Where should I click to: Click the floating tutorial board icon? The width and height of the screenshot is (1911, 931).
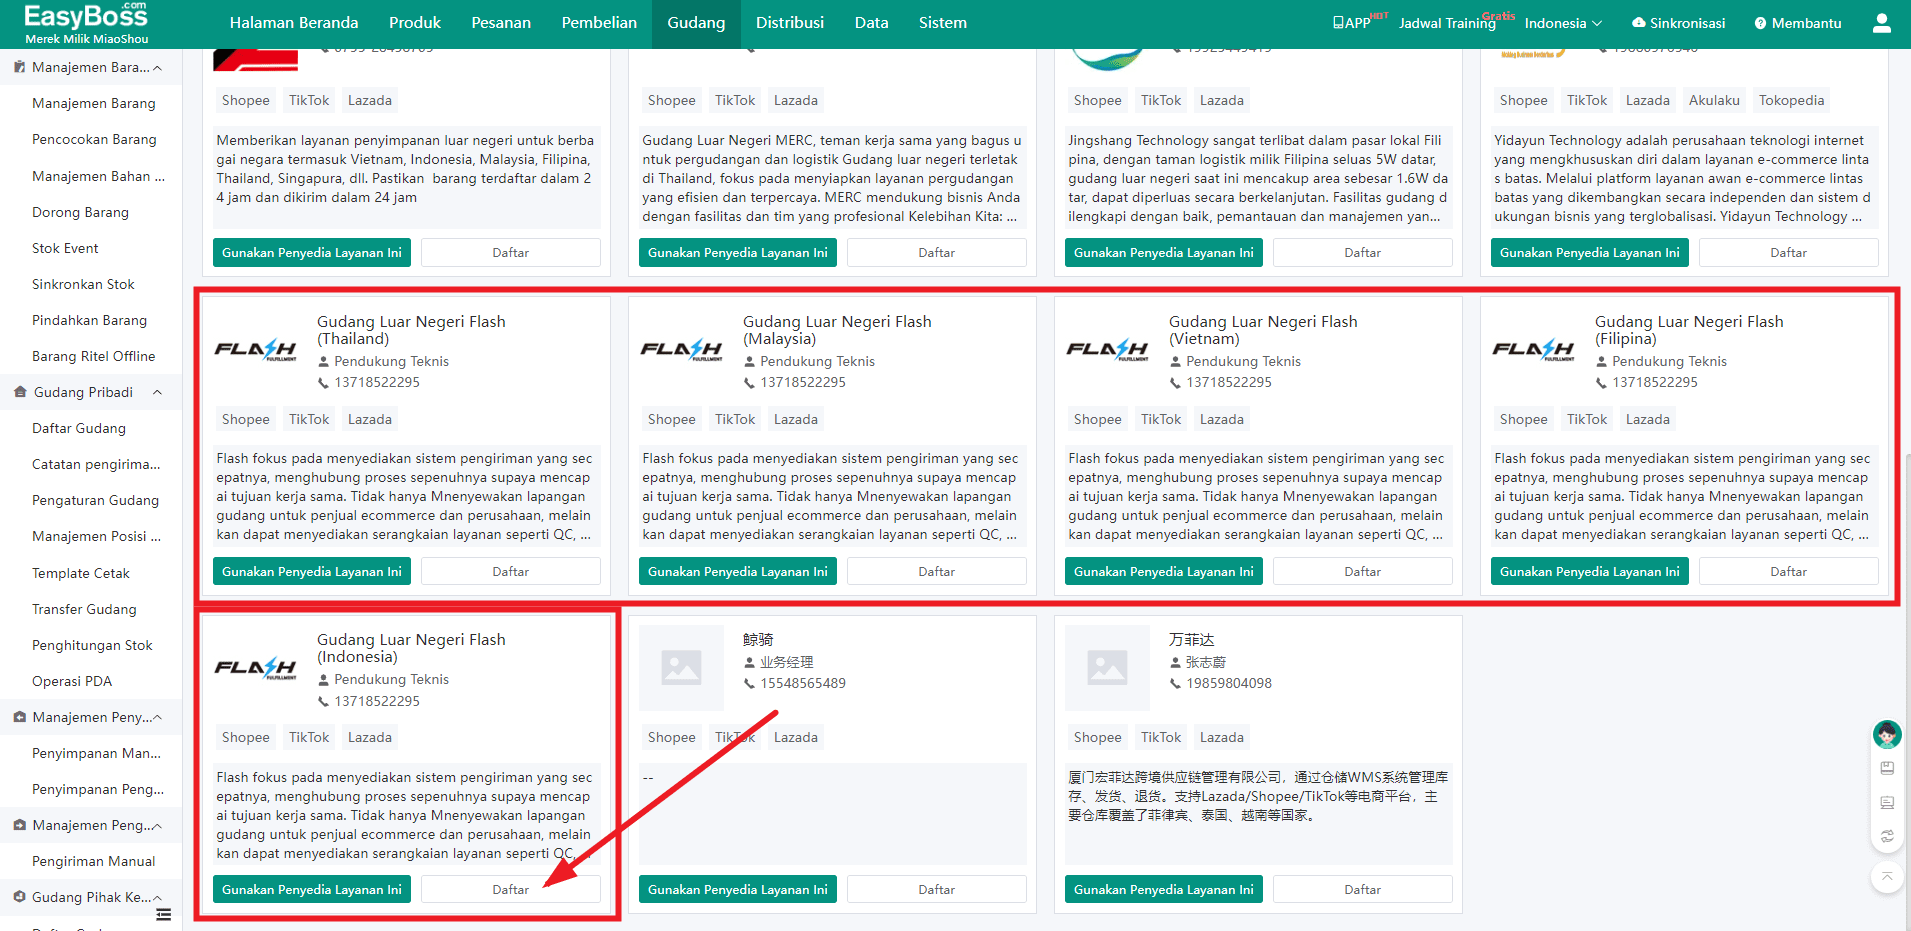click(x=1887, y=802)
